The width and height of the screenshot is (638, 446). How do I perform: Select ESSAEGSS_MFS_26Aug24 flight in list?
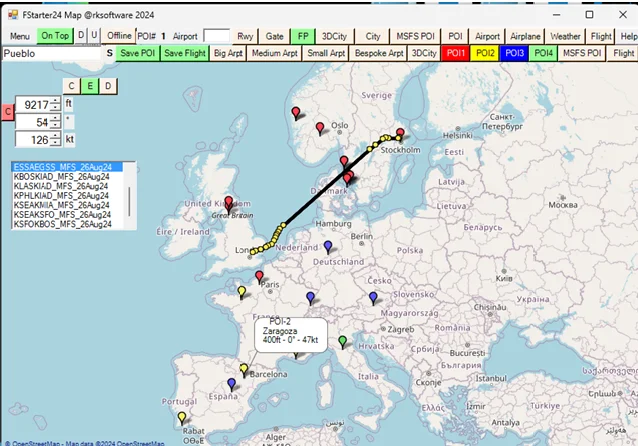pyautogui.click(x=68, y=167)
